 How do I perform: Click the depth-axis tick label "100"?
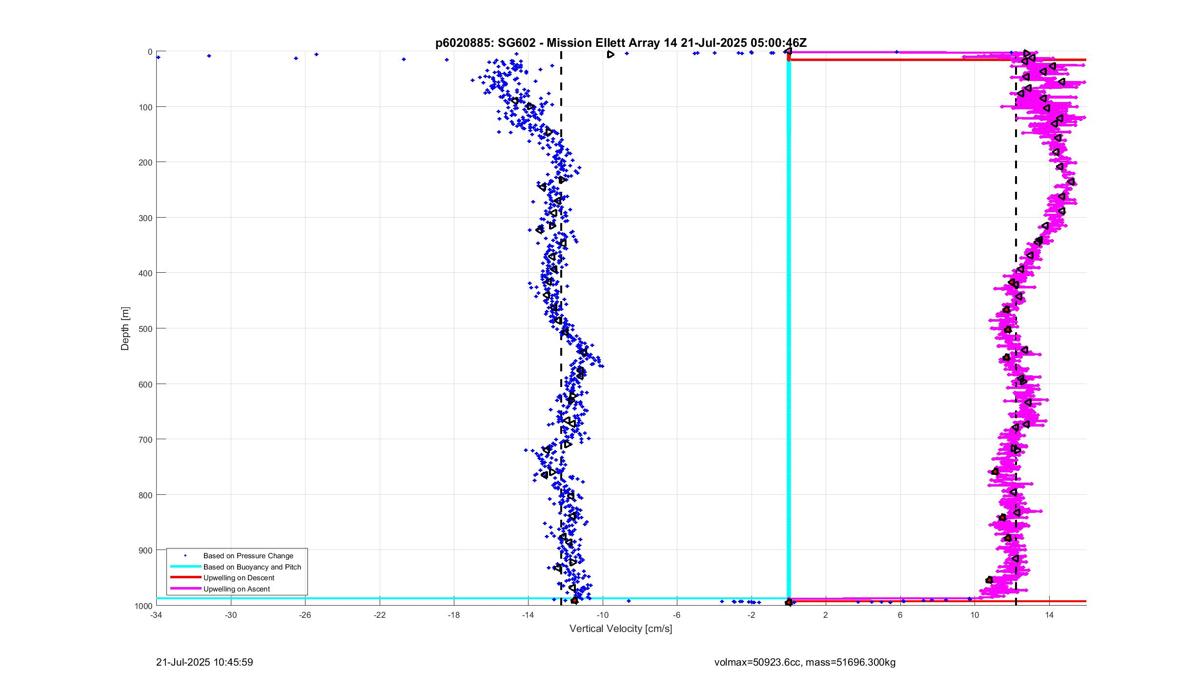tap(145, 107)
